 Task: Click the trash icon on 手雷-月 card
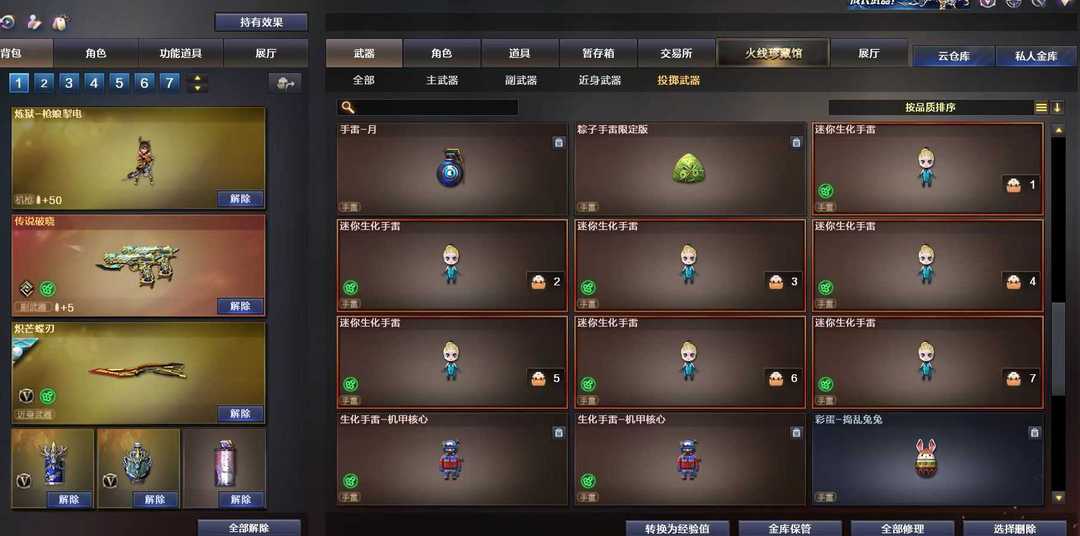[559, 143]
